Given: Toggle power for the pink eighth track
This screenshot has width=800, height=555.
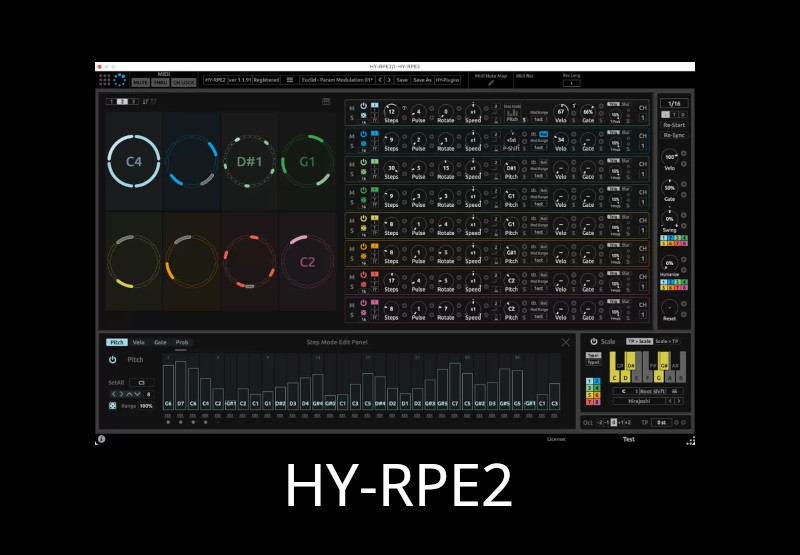Looking at the screenshot, I should 363,303.
